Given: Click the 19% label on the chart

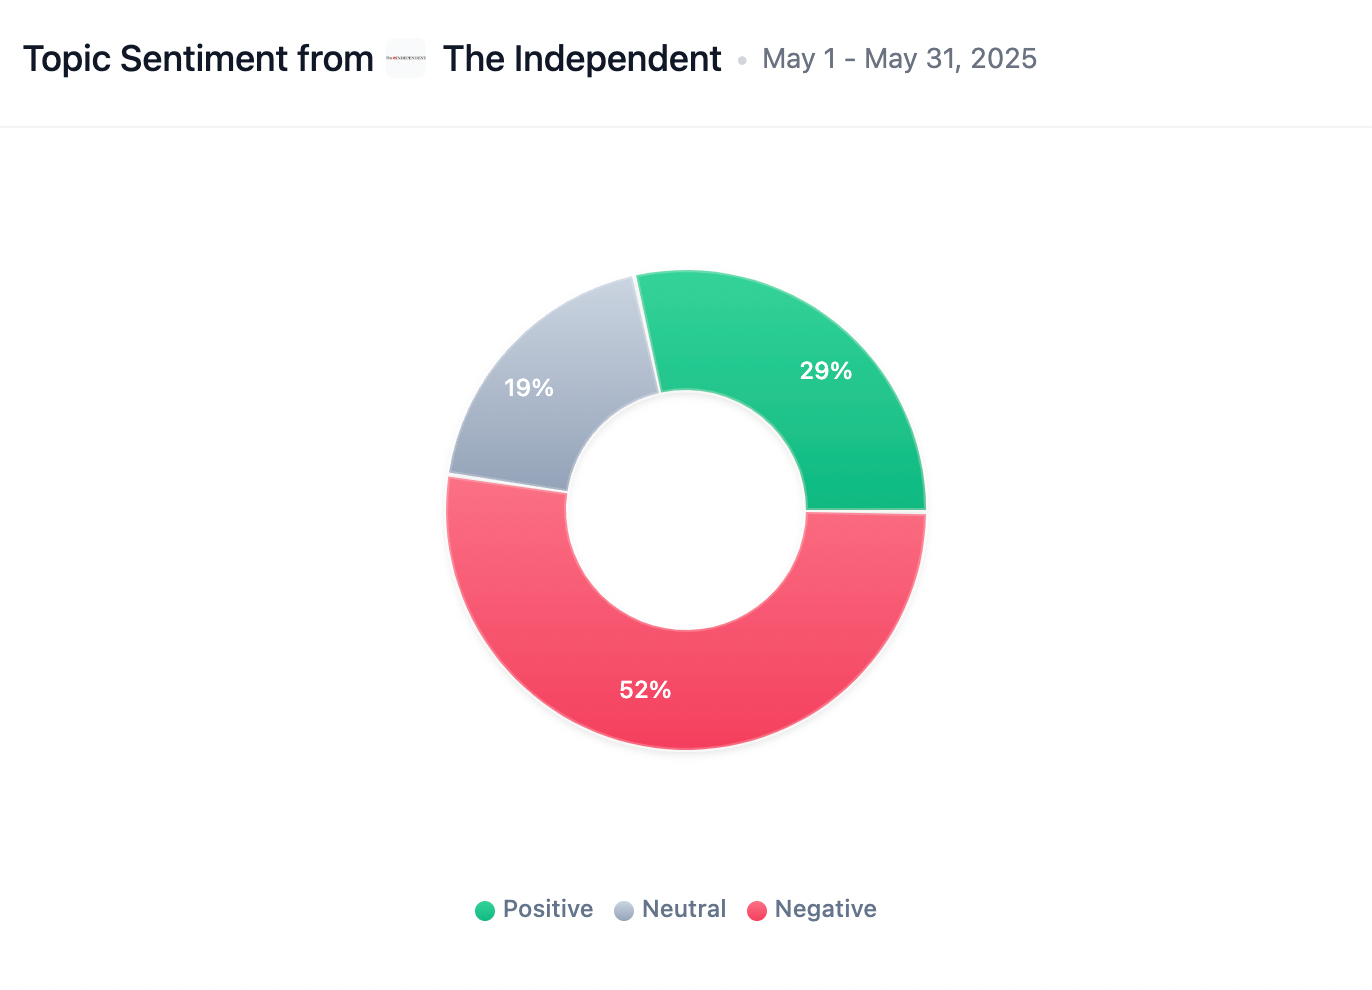Looking at the screenshot, I should coord(529,388).
